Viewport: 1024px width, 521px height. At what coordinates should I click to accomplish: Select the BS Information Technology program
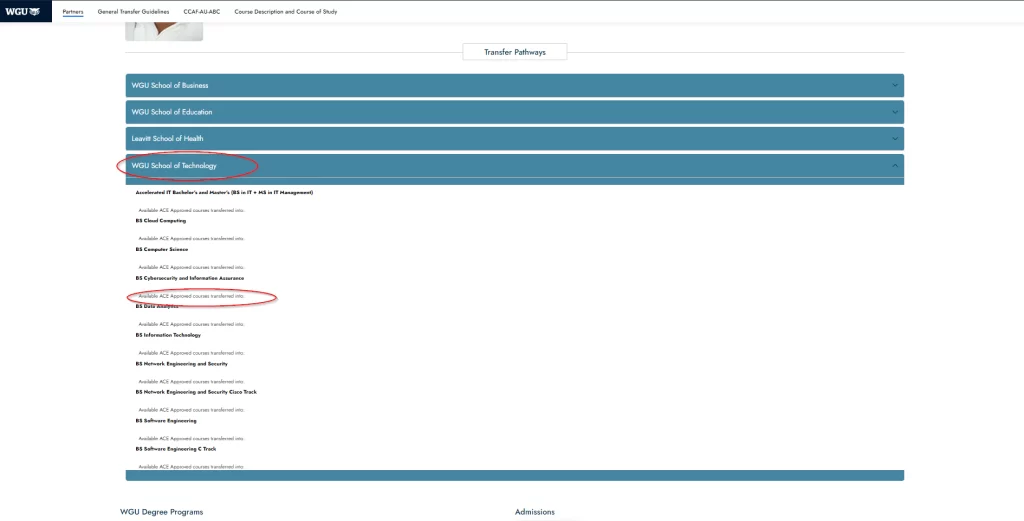coord(168,335)
